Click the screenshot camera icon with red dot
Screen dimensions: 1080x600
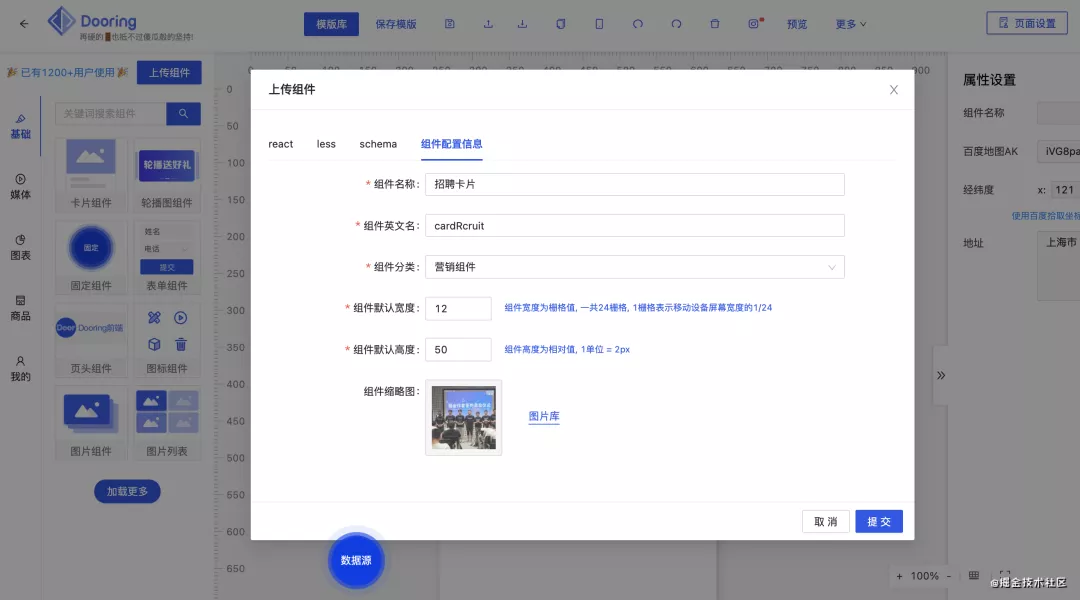tap(753, 23)
